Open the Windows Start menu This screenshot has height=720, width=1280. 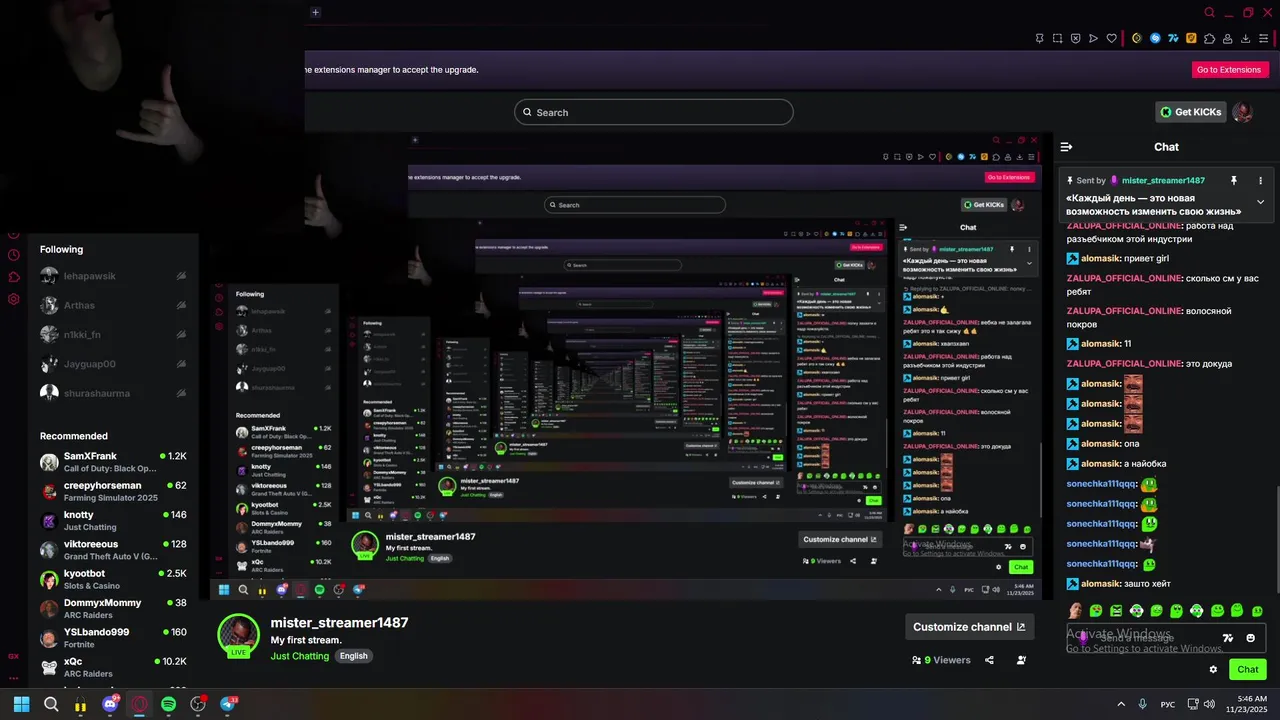click(x=21, y=704)
